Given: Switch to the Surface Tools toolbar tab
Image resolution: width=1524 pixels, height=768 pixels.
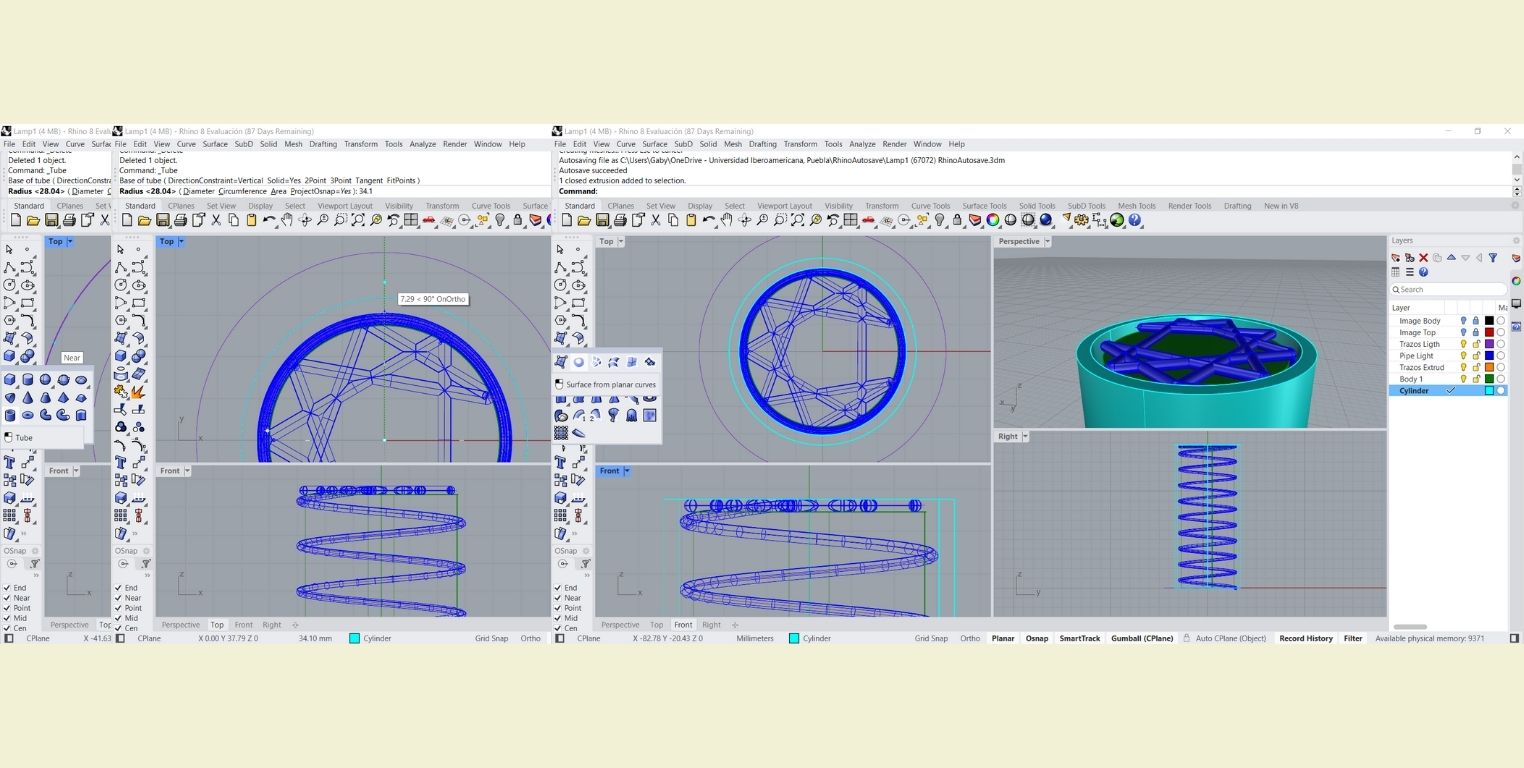Looking at the screenshot, I should (985, 206).
